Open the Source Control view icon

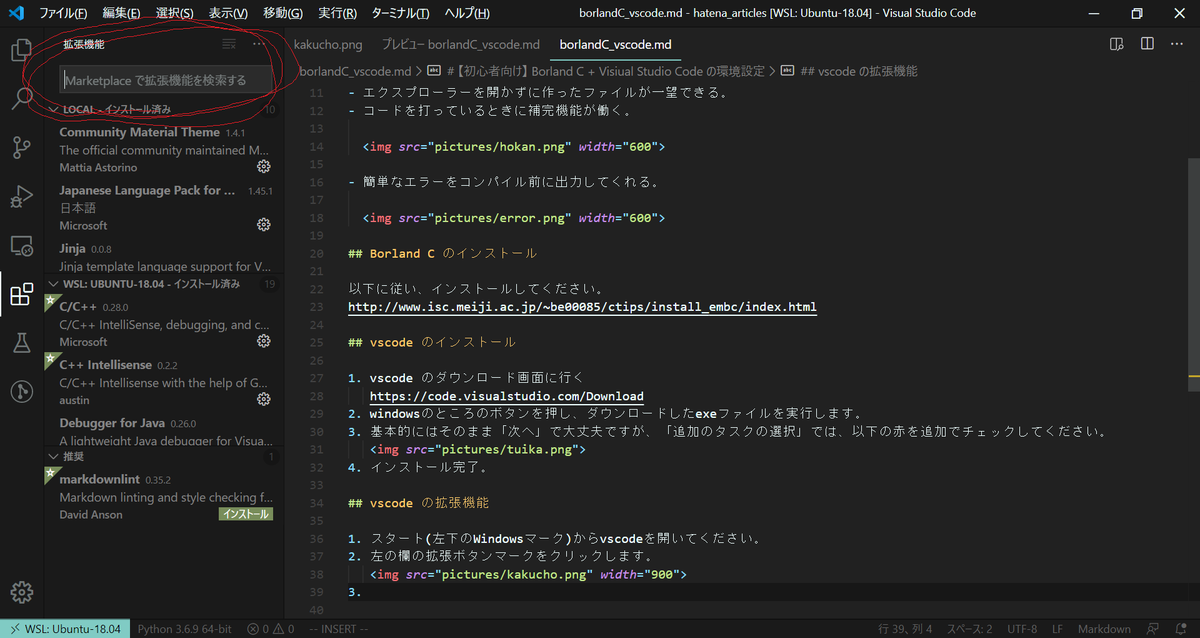pos(22,147)
